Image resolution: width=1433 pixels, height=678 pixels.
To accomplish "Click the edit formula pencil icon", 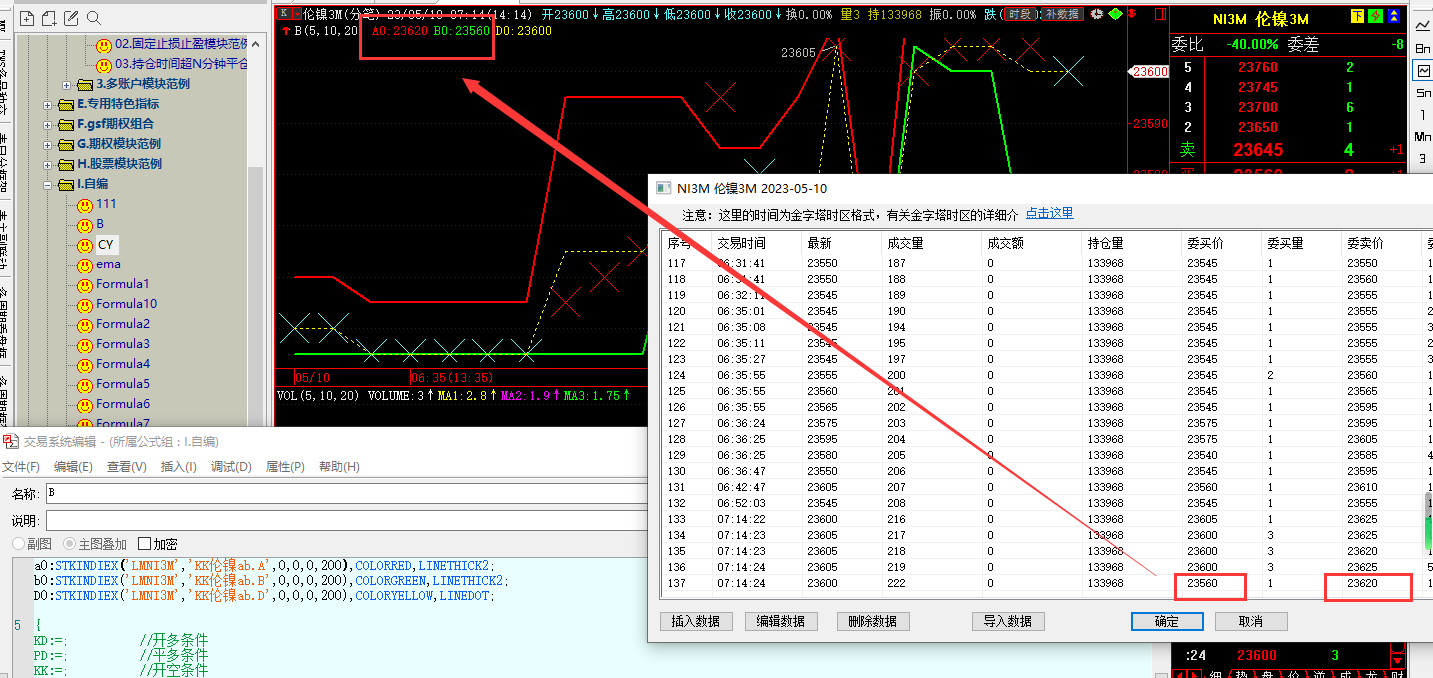I will click(x=71, y=18).
